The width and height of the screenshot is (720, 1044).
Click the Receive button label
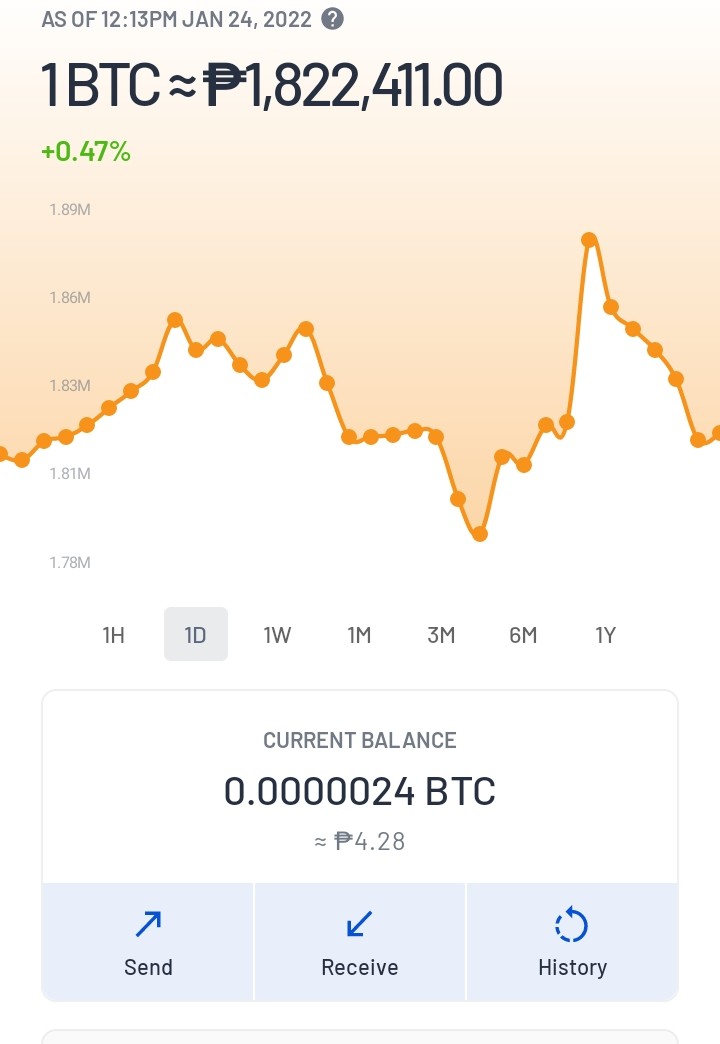tap(360, 967)
